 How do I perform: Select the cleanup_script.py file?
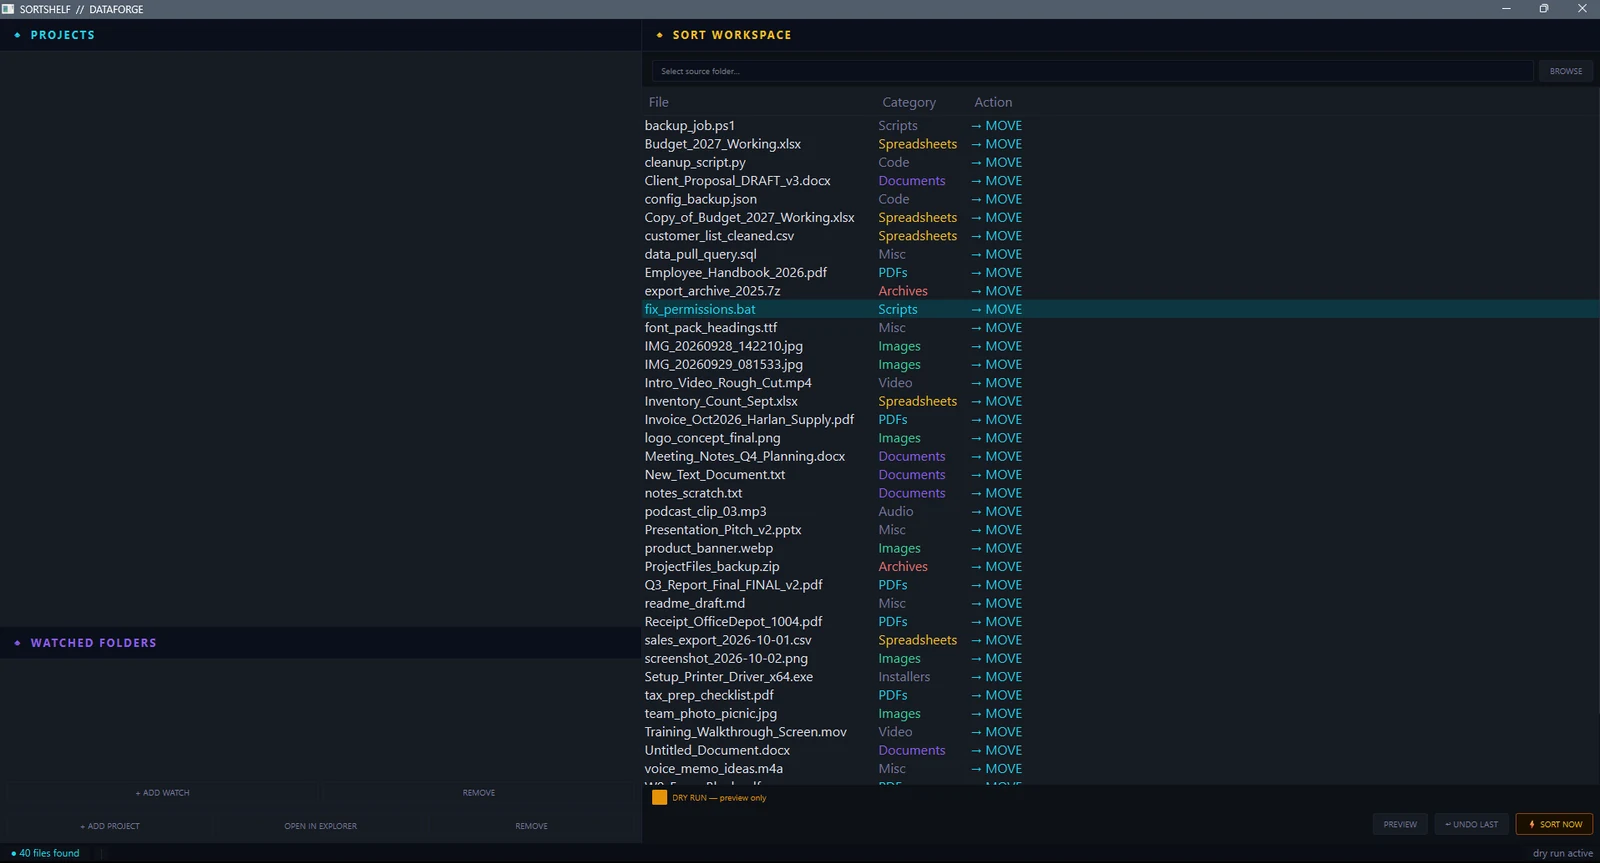click(x=1120, y=162)
